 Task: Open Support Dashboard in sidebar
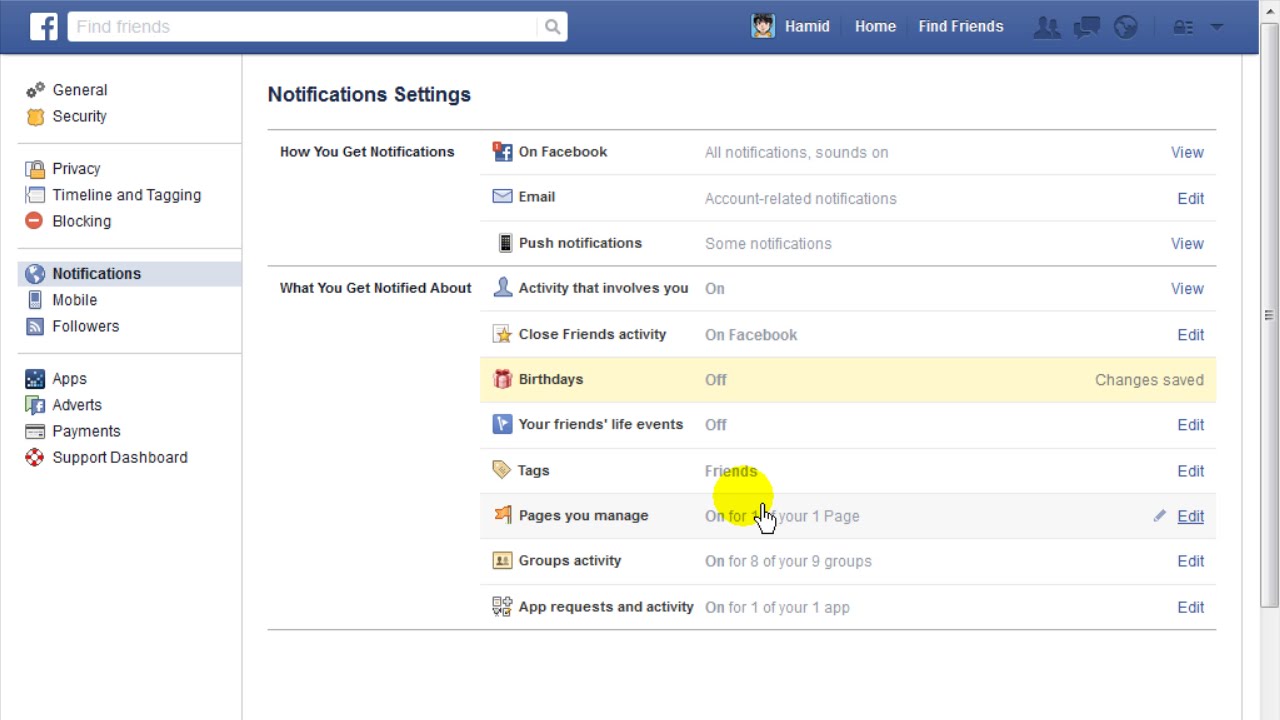pyautogui.click(x=120, y=457)
